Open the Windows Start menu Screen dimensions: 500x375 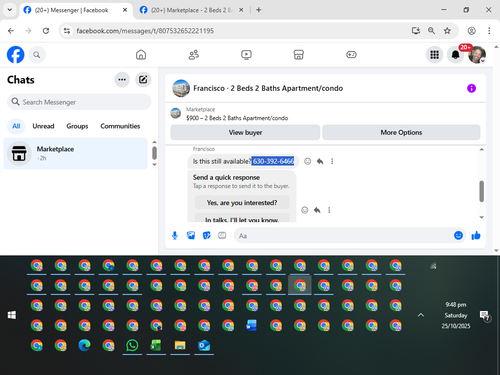(x=12, y=315)
